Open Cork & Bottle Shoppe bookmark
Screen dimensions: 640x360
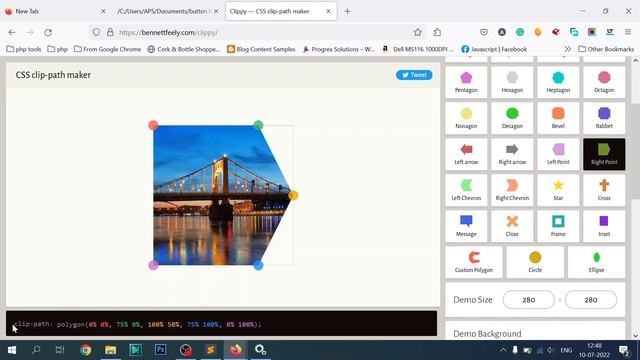(183, 49)
